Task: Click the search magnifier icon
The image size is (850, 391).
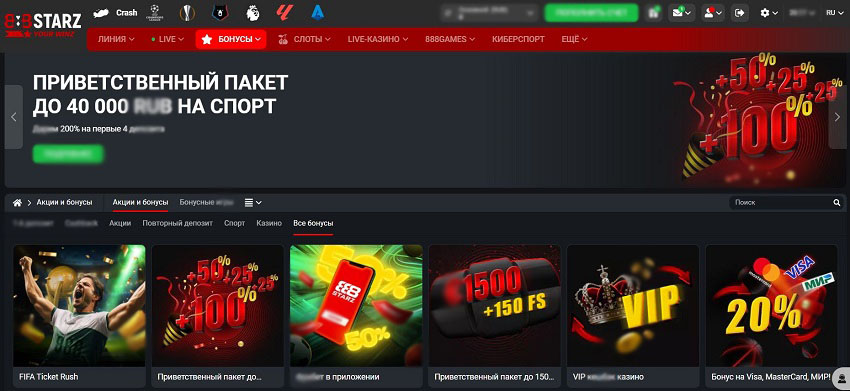Action: click(x=836, y=202)
